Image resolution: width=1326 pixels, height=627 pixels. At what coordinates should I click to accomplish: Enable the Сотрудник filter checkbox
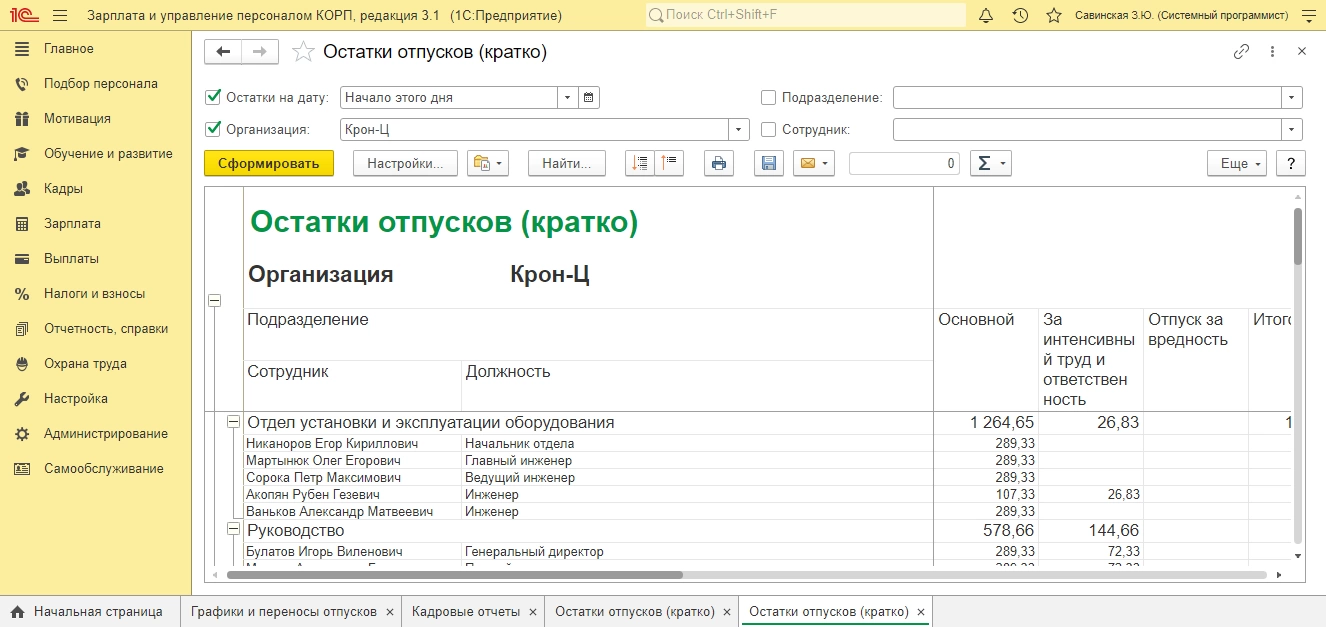pos(769,129)
